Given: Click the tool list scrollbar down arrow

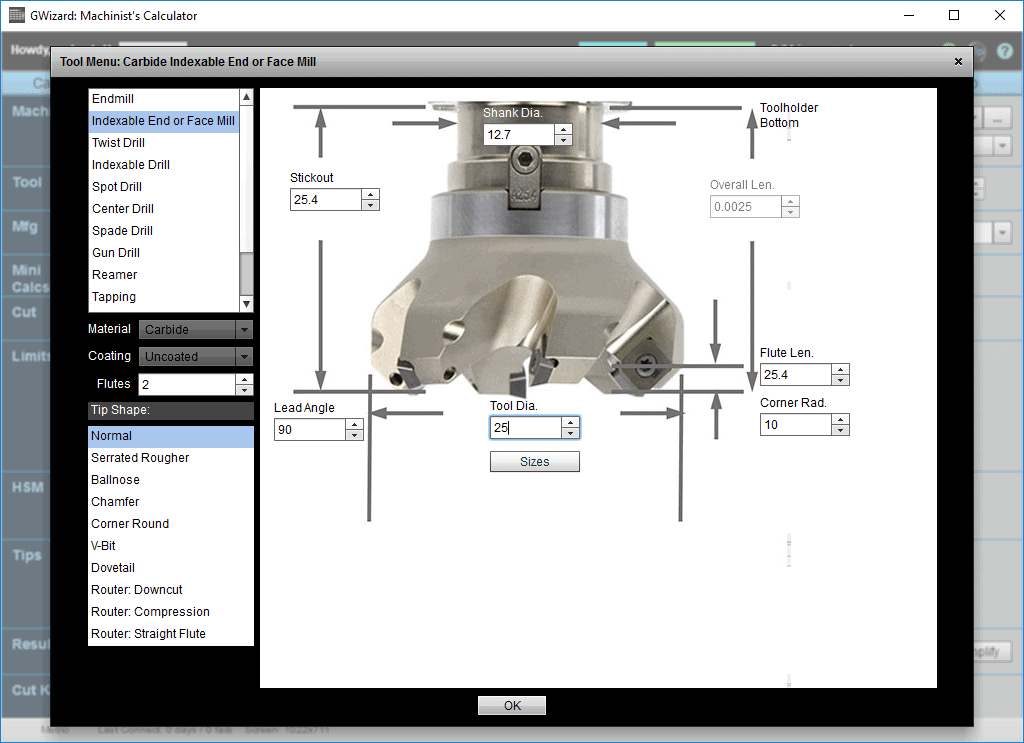Looking at the screenshot, I should click(x=246, y=304).
